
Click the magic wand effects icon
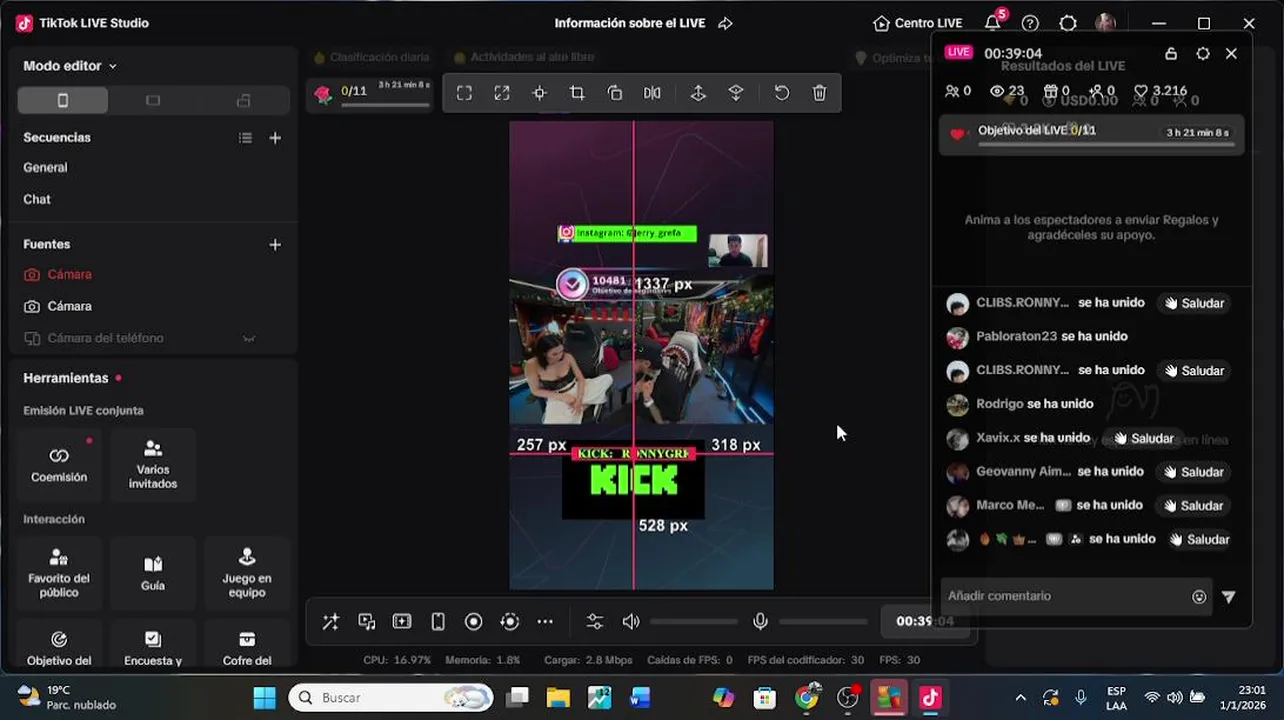pos(330,622)
